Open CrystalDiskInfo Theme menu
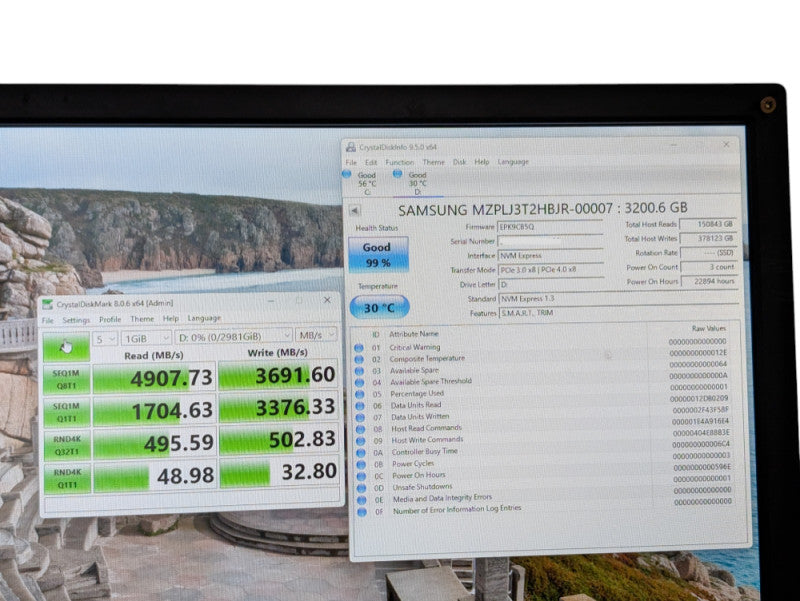The image size is (800, 601). coord(433,162)
